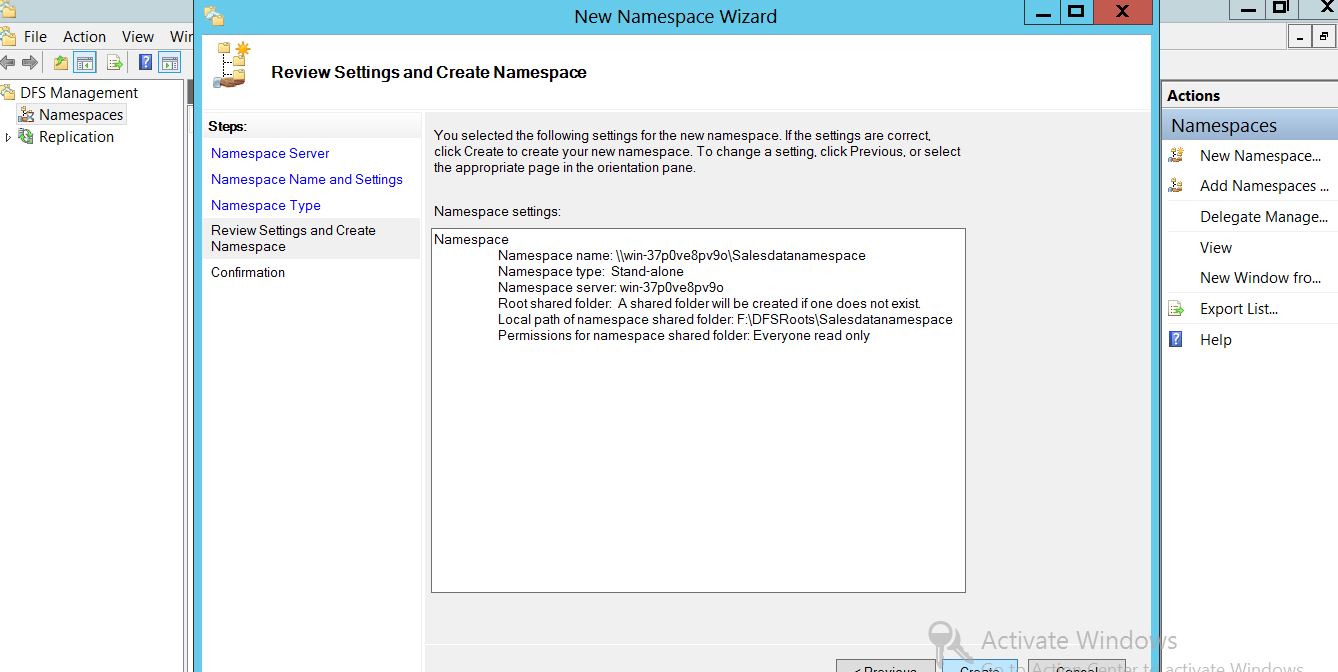Select Namespaces in the console tree
The image size is (1338, 672).
[x=80, y=115]
